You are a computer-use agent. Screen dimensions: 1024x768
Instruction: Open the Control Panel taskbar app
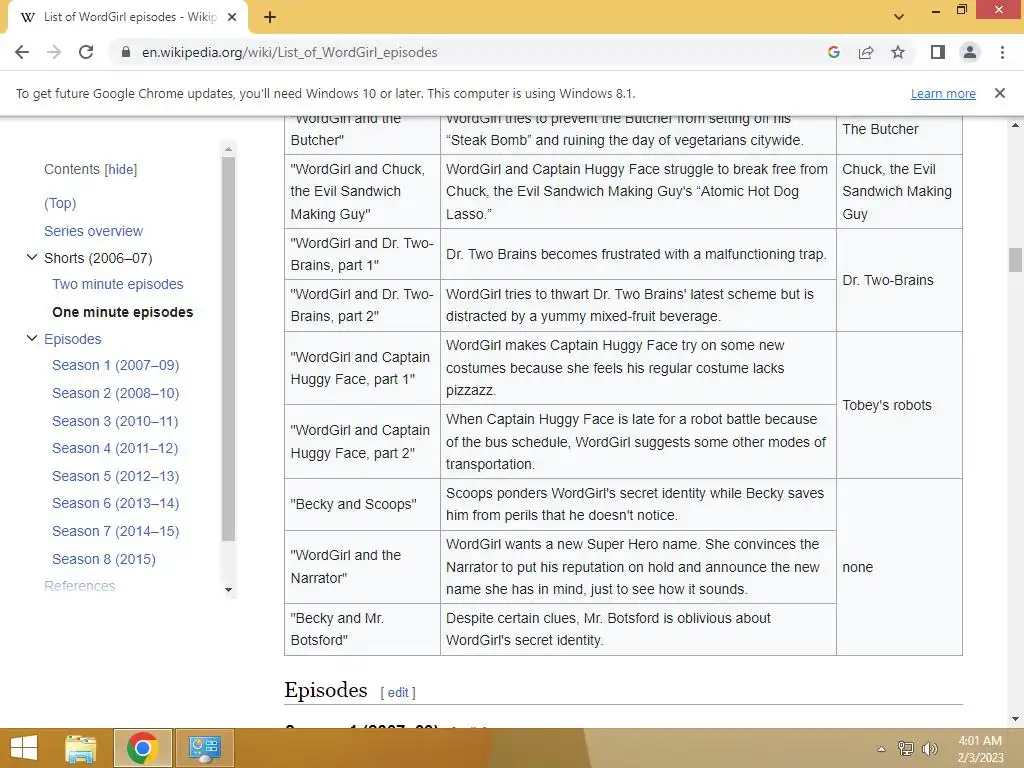tap(204, 748)
